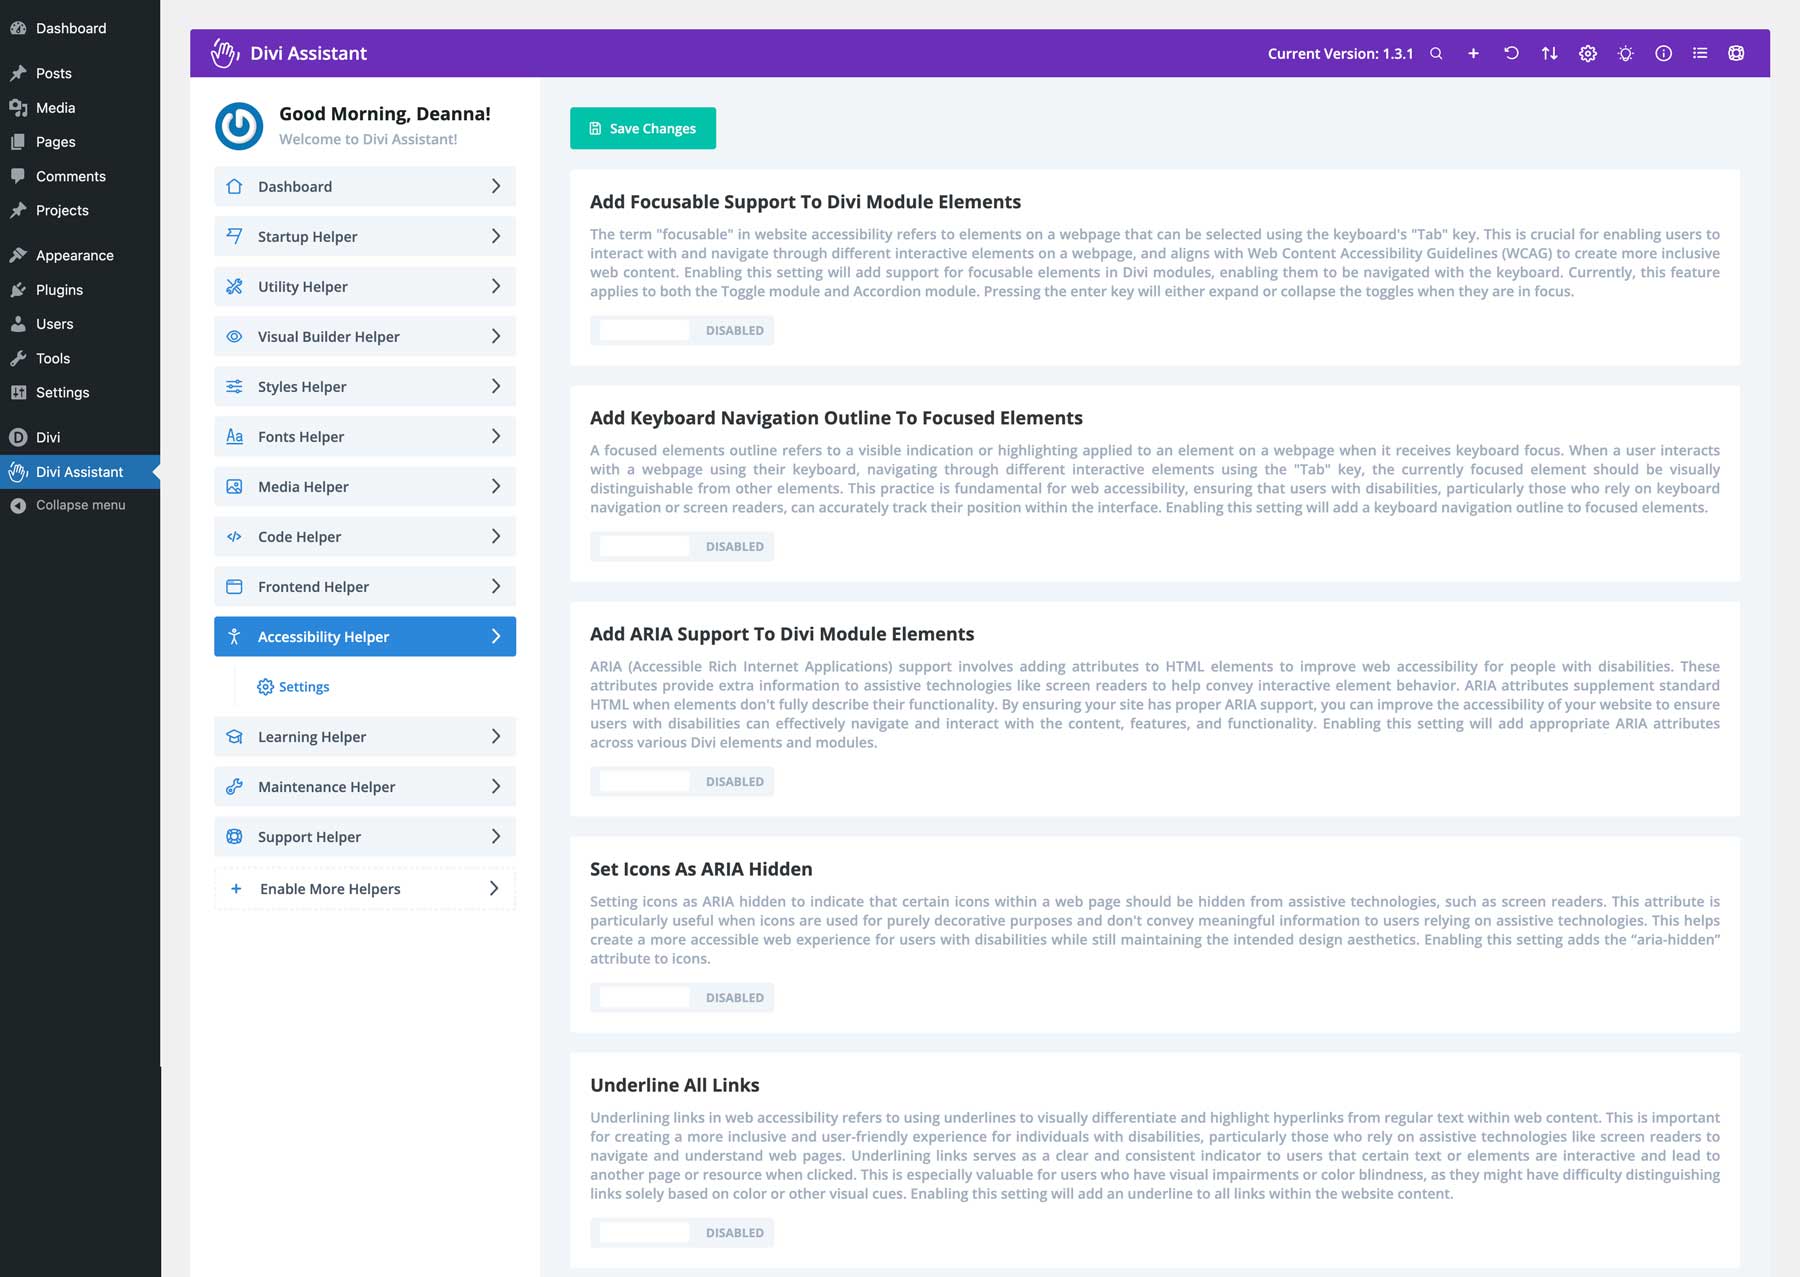Enable the Add Focusable Support toggle
This screenshot has height=1277, width=1800.
[682, 331]
